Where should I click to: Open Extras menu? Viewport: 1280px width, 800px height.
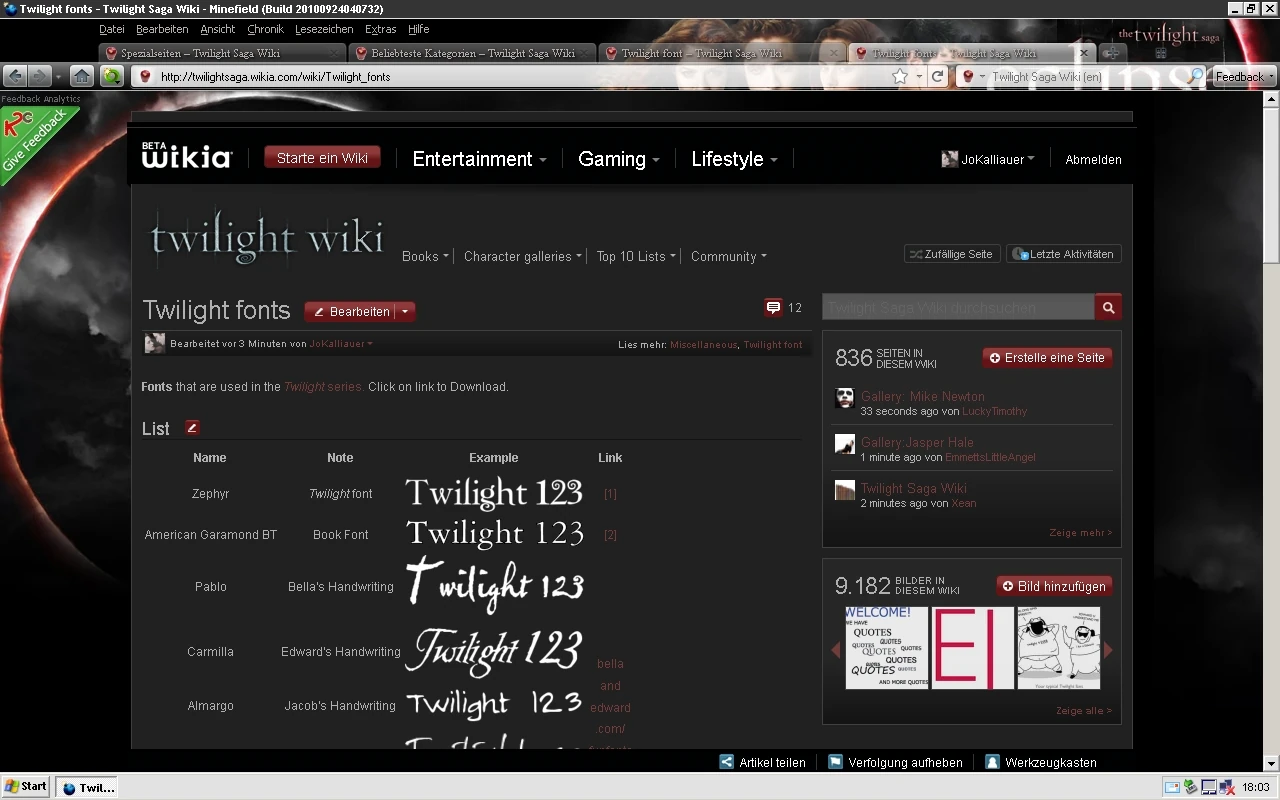click(x=380, y=29)
